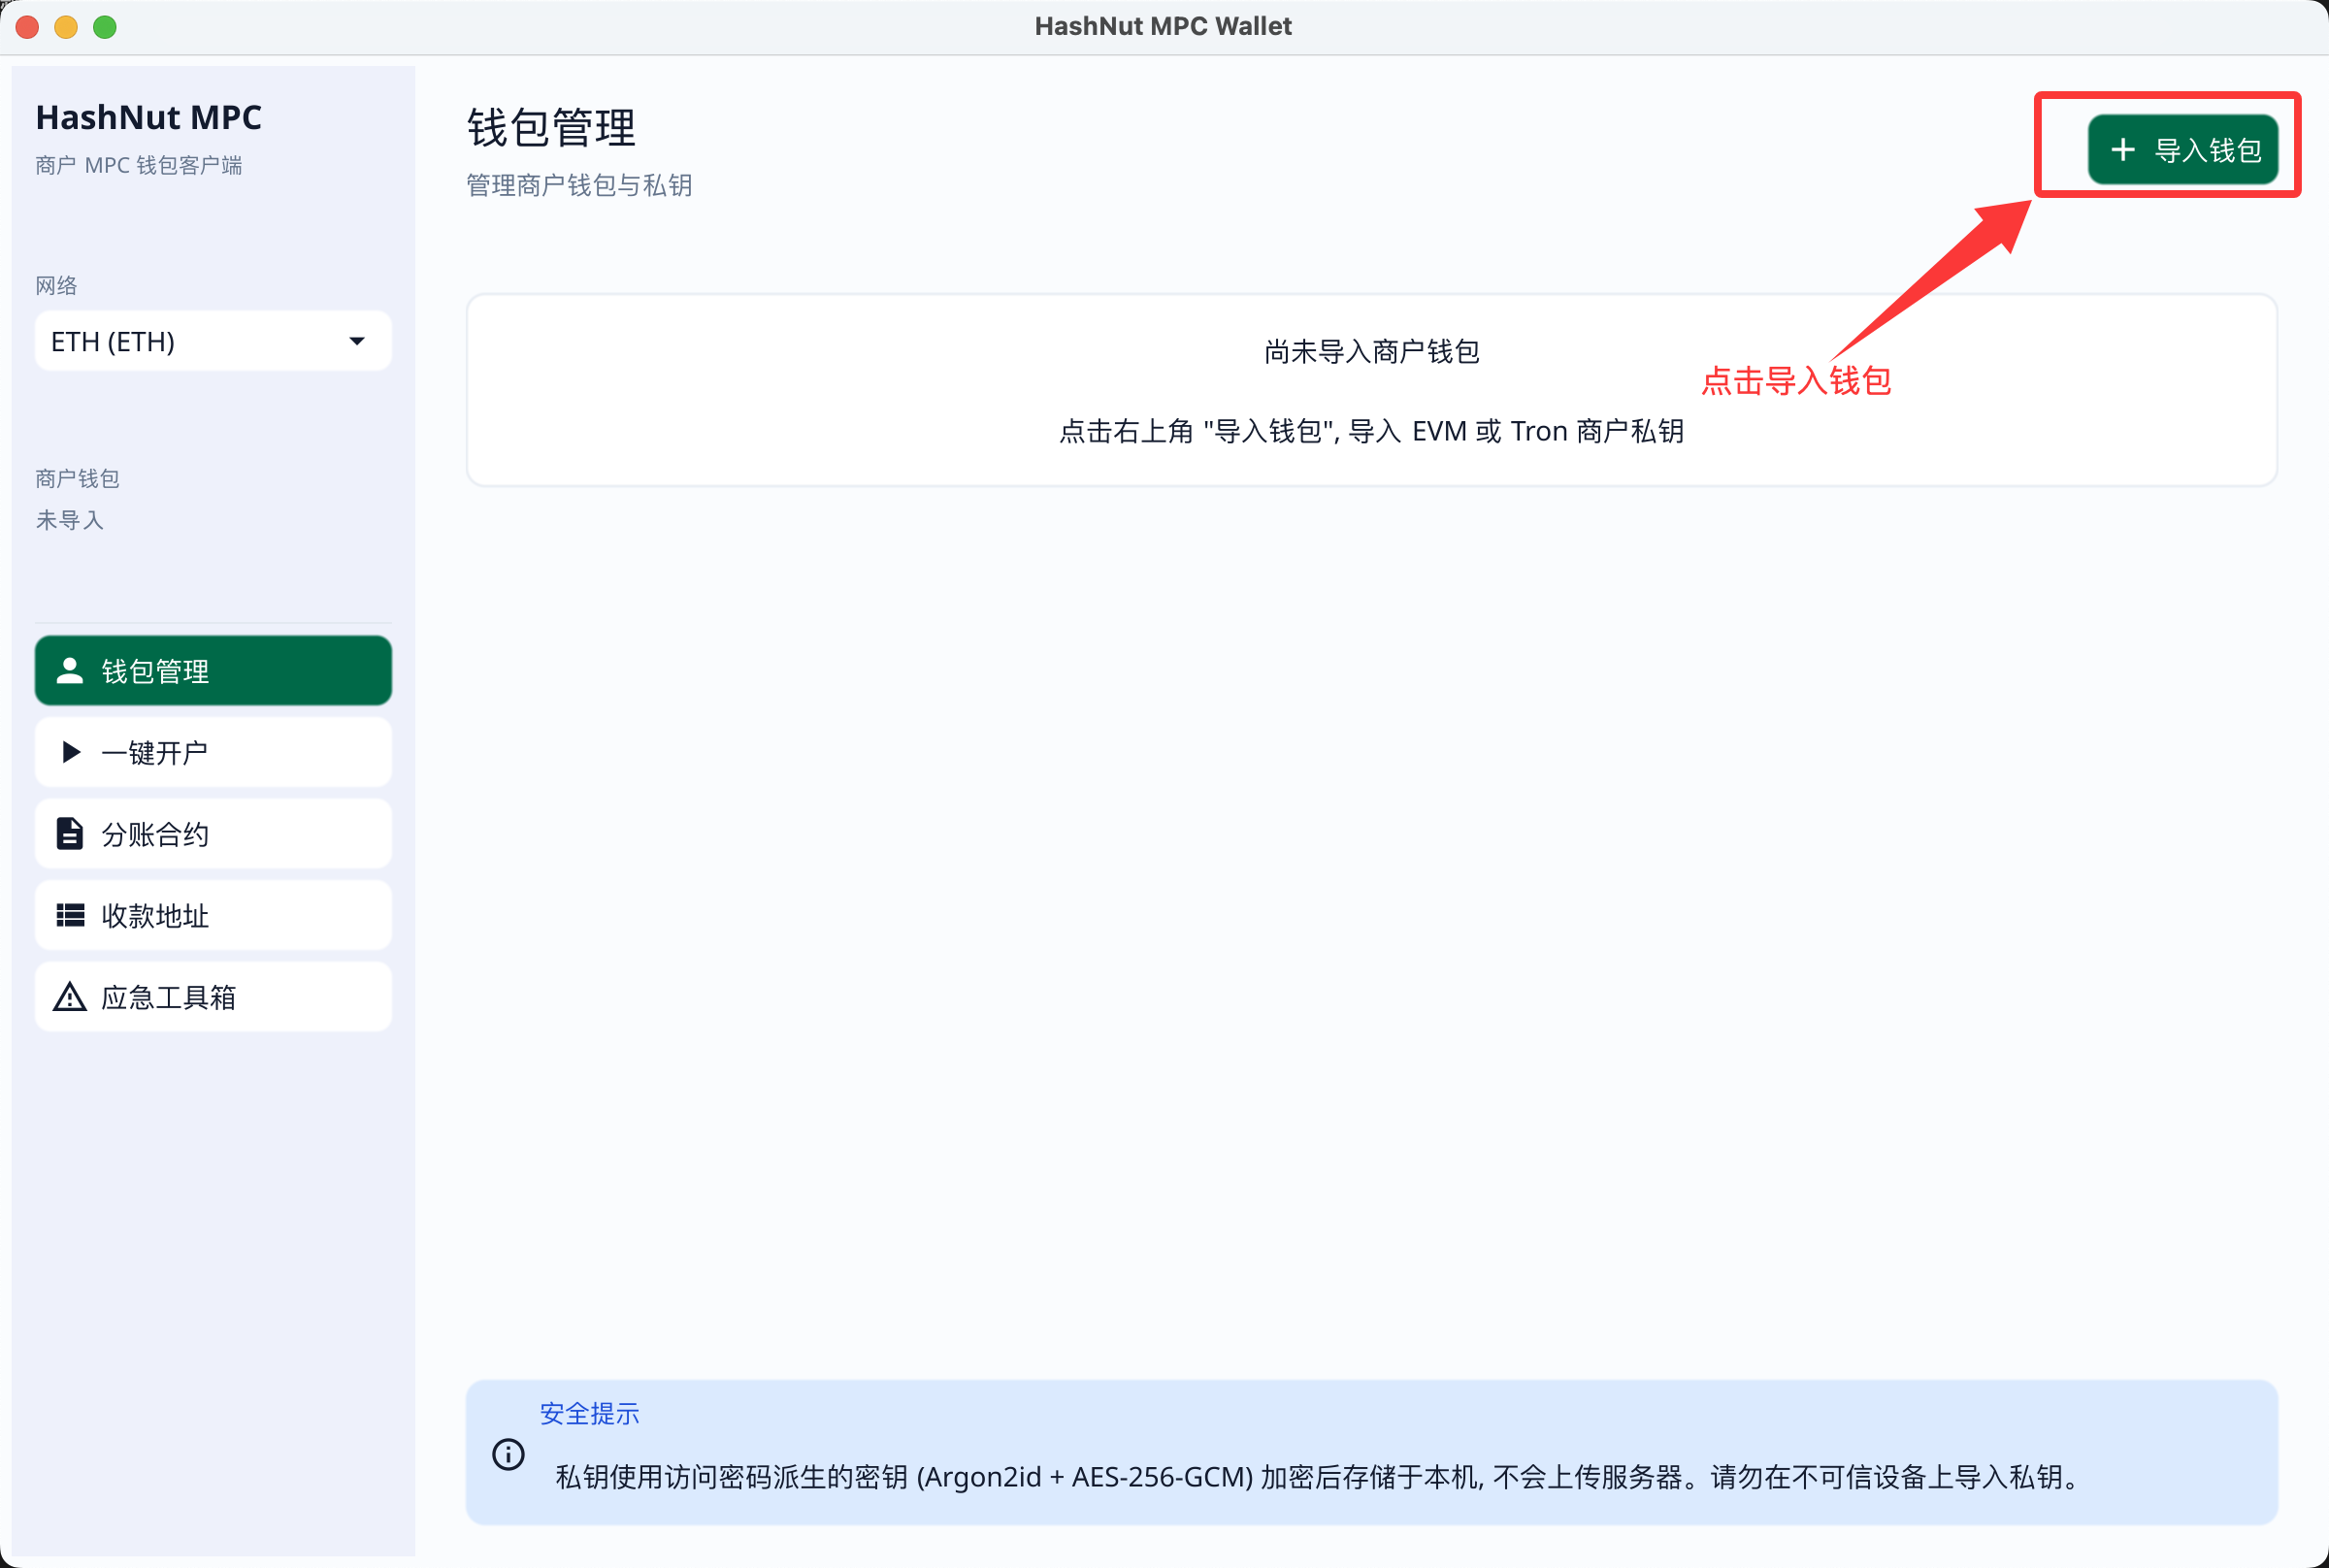Image resolution: width=2329 pixels, height=1568 pixels.
Task: Open the 应急工具箱 sidebar item
Action: pyautogui.click(x=213, y=997)
